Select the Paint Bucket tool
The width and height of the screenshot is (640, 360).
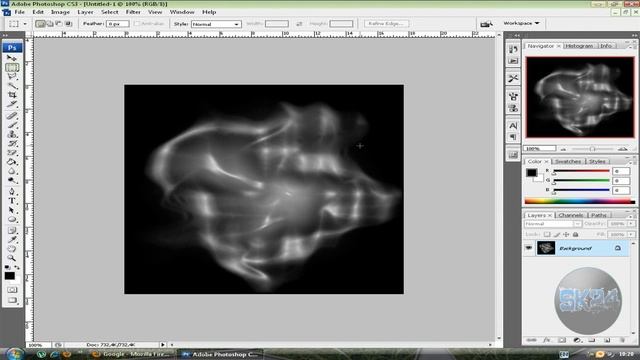pos(12,162)
